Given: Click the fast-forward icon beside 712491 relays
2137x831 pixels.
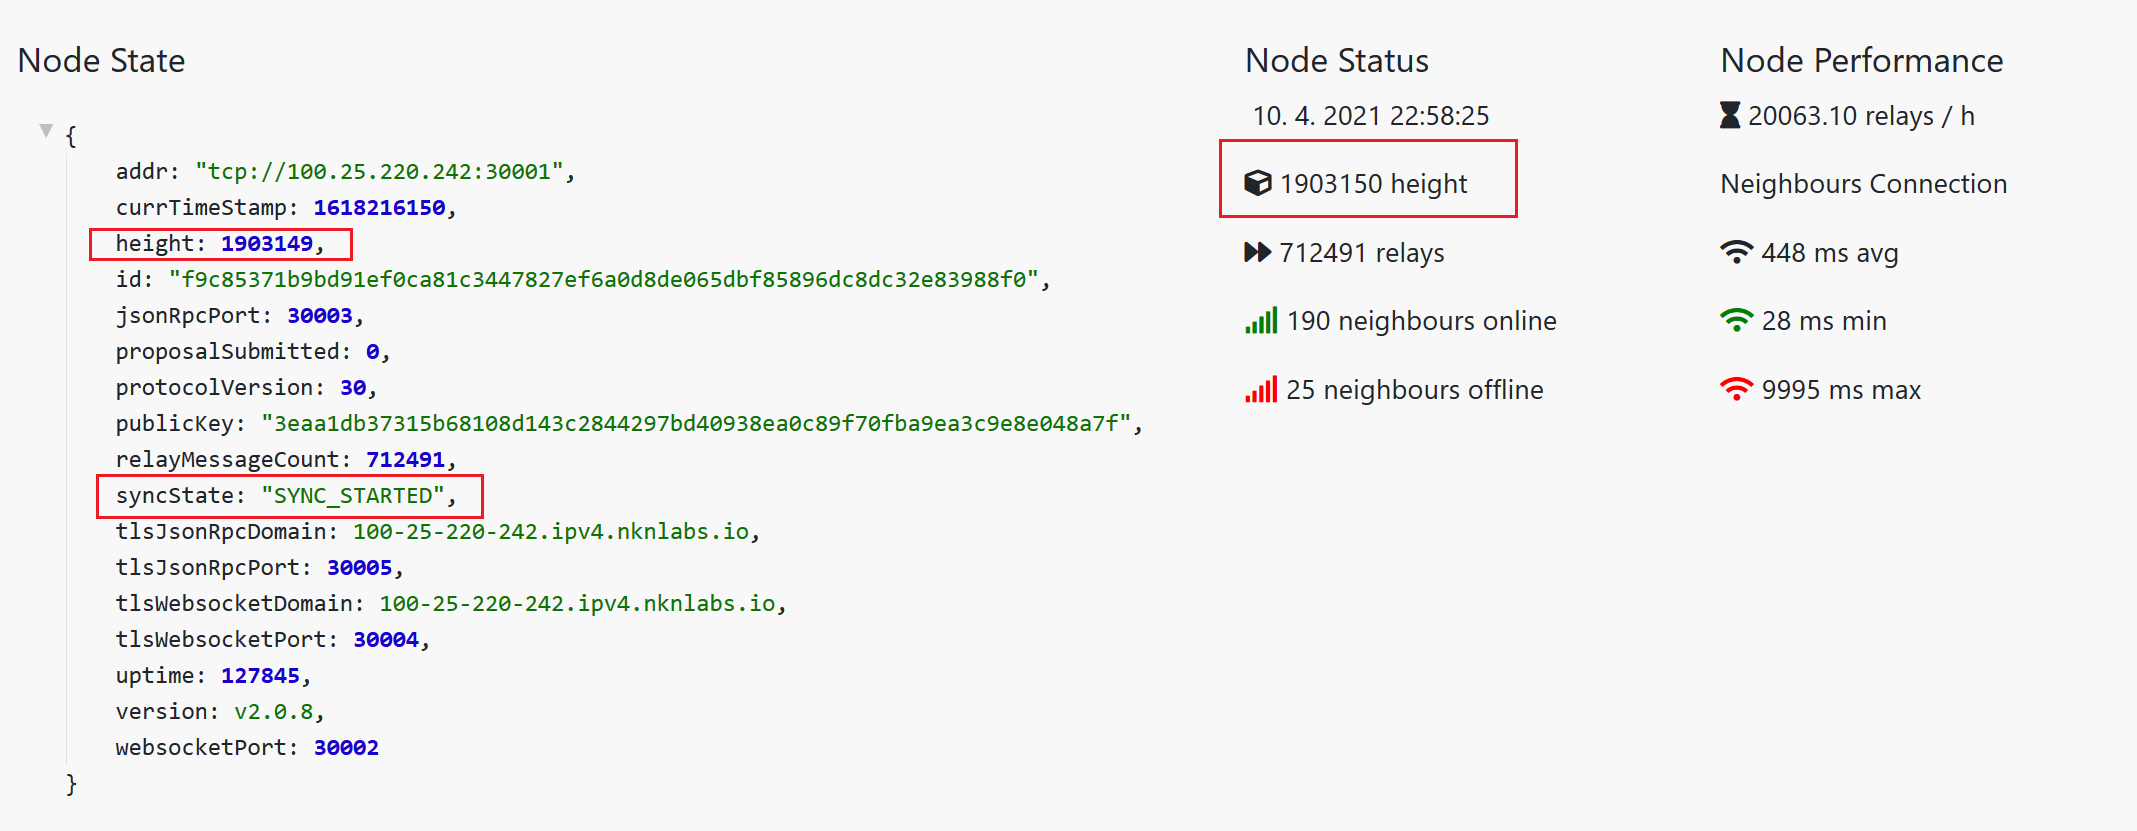Looking at the screenshot, I should click(1257, 252).
